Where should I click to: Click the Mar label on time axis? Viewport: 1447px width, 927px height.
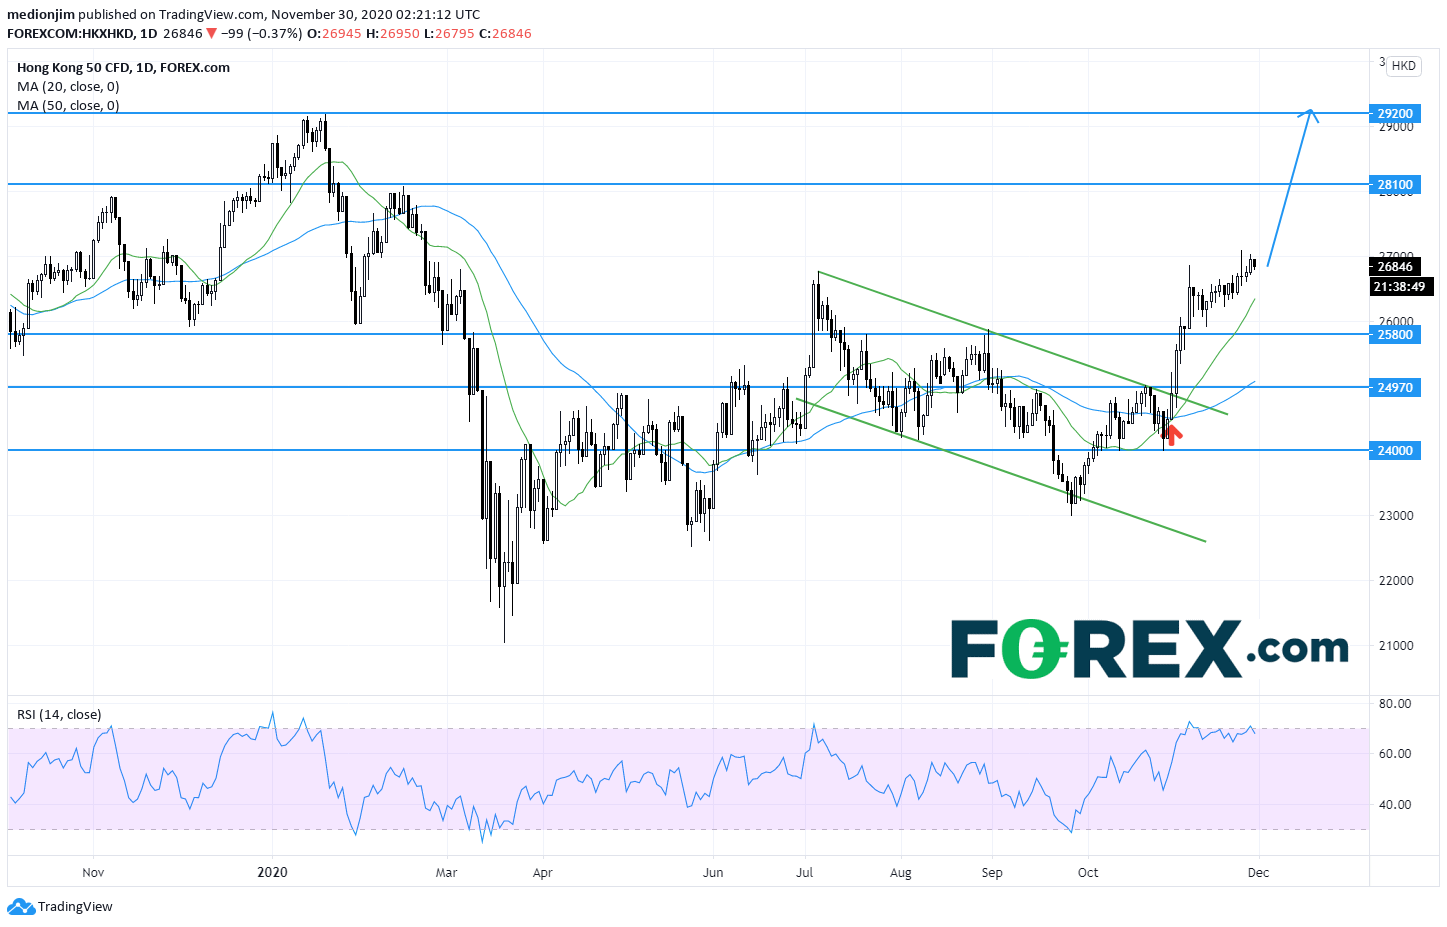(447, 873)
